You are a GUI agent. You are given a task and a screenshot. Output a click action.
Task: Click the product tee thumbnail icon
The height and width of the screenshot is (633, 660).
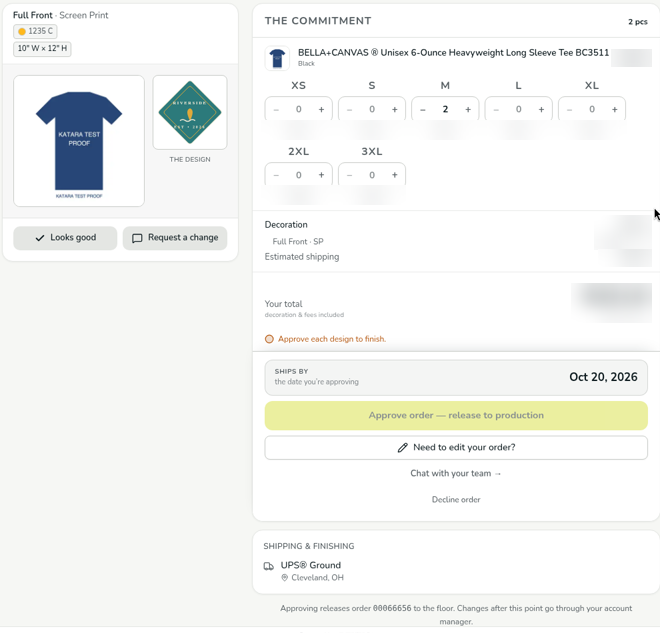pyautogui.click(x=277, y=58)
